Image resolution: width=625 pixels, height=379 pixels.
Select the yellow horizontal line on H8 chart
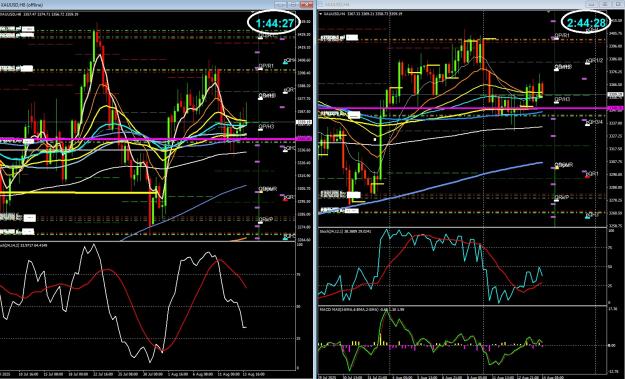tap(80, 193)
